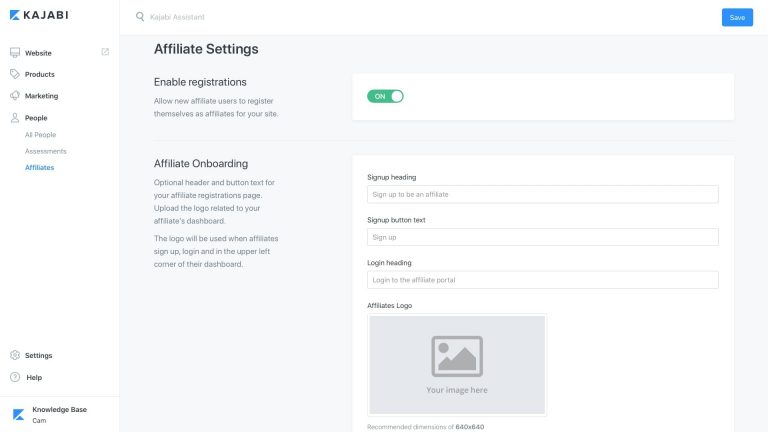
Task: Open the Help question mark icon
Action: [x=15, y=377]
